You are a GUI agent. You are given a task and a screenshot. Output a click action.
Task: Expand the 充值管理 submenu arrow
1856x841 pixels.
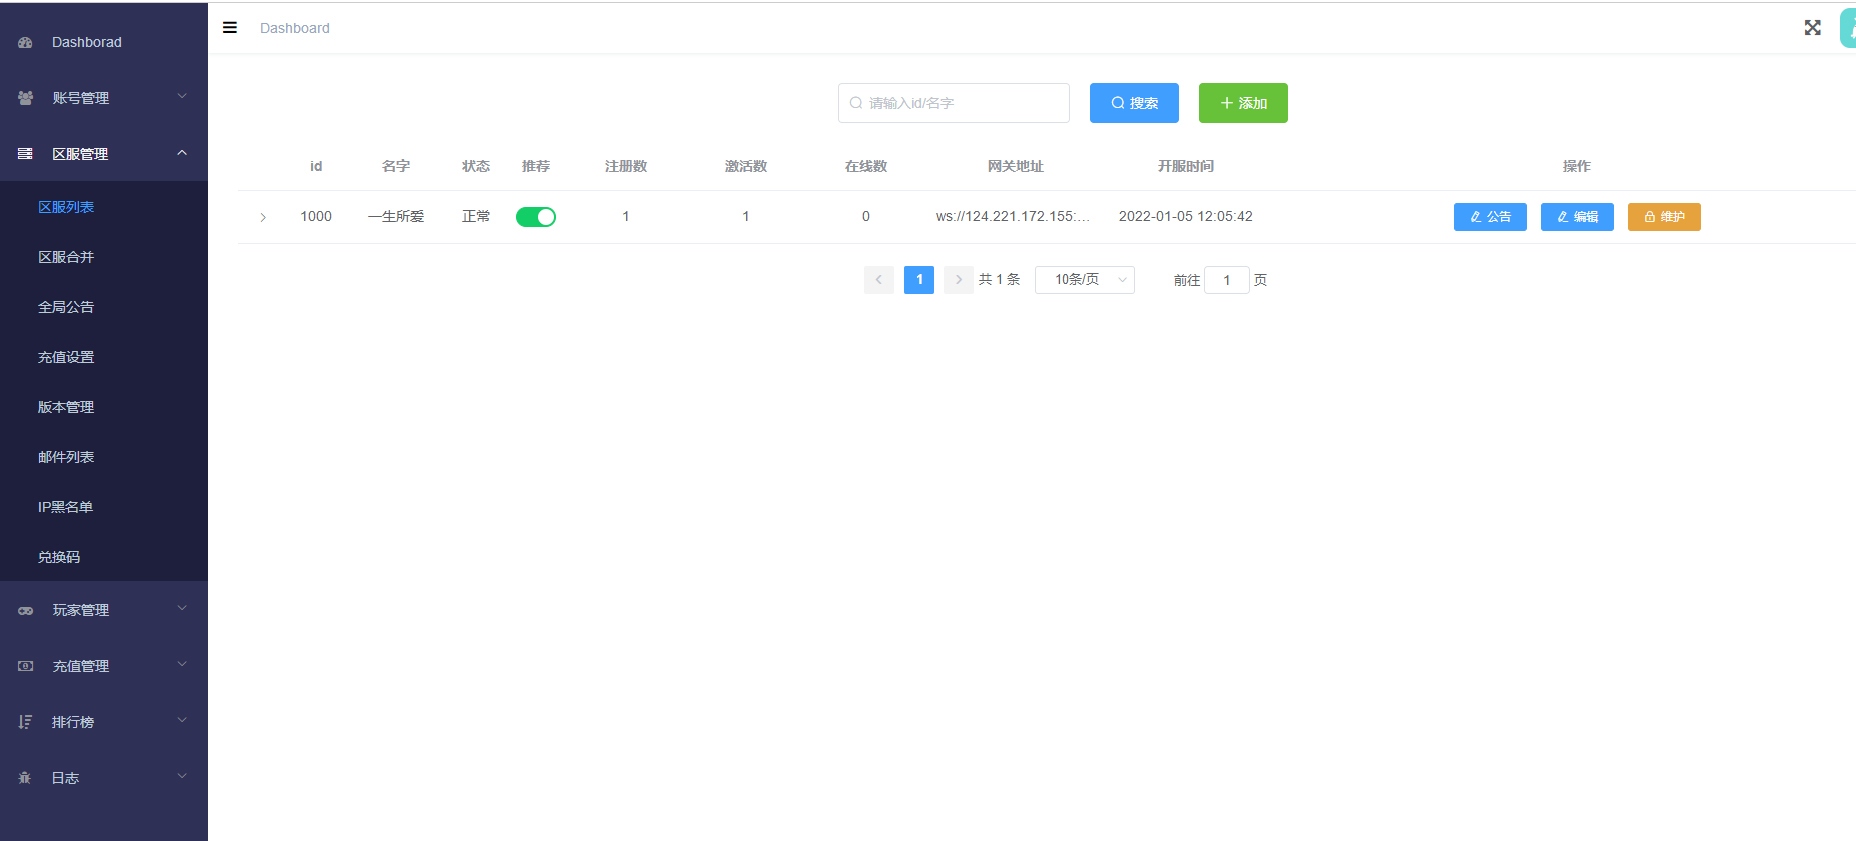coord(182,664)
